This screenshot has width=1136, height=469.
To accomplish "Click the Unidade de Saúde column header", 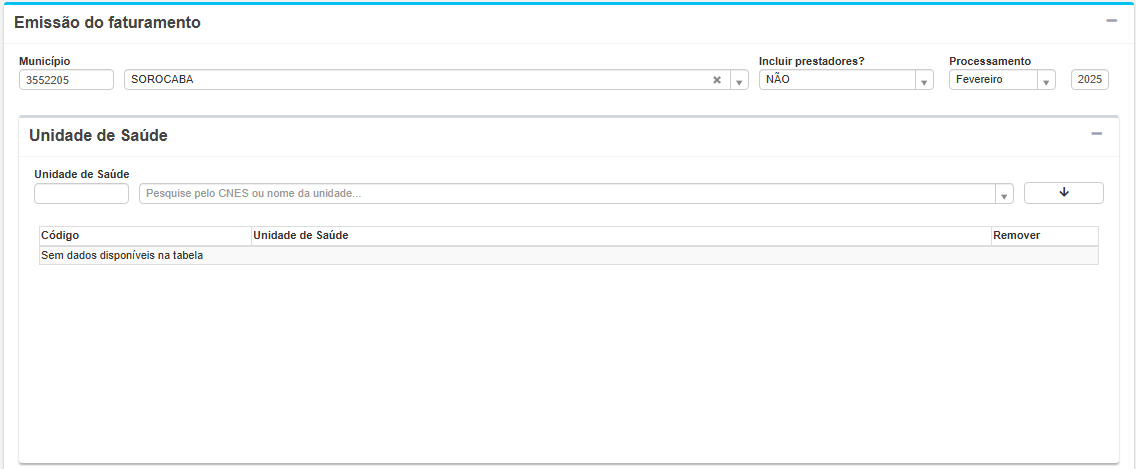I will (301, 235).
